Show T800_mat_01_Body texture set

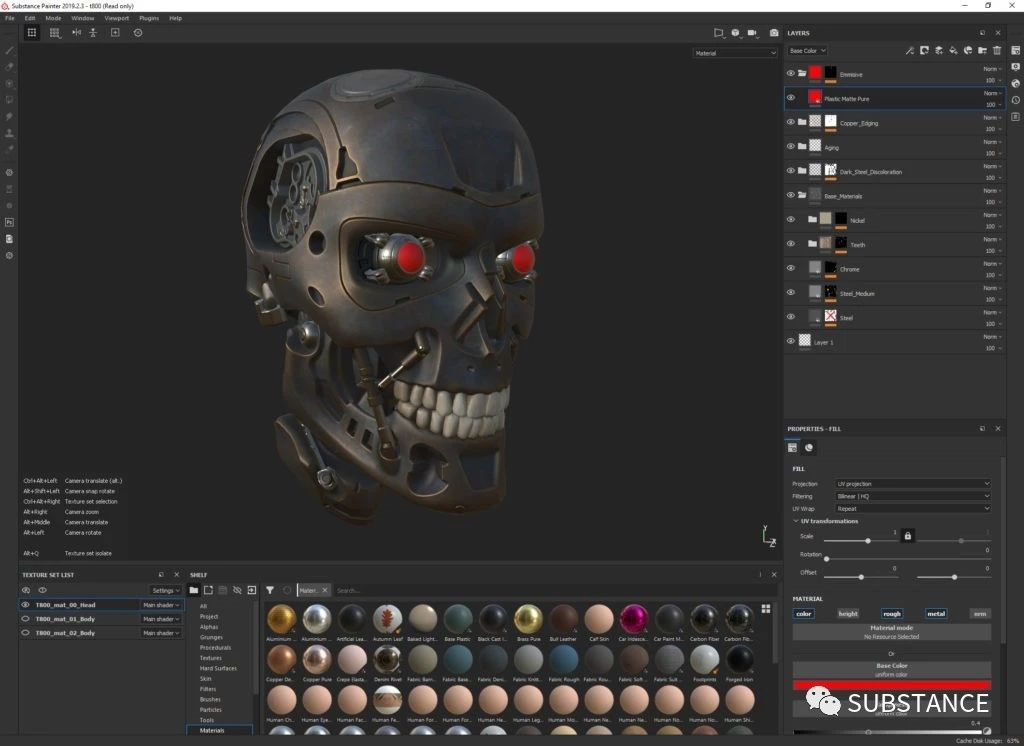pyautogui.click(x=25, y=619)
